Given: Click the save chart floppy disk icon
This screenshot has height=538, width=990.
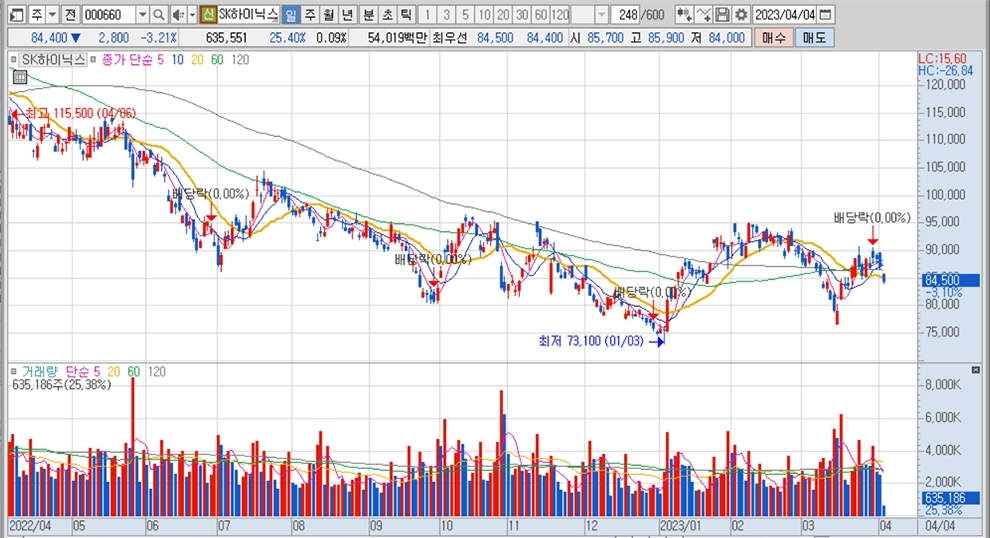Looking at the screenshot, I should pos(722,15).
